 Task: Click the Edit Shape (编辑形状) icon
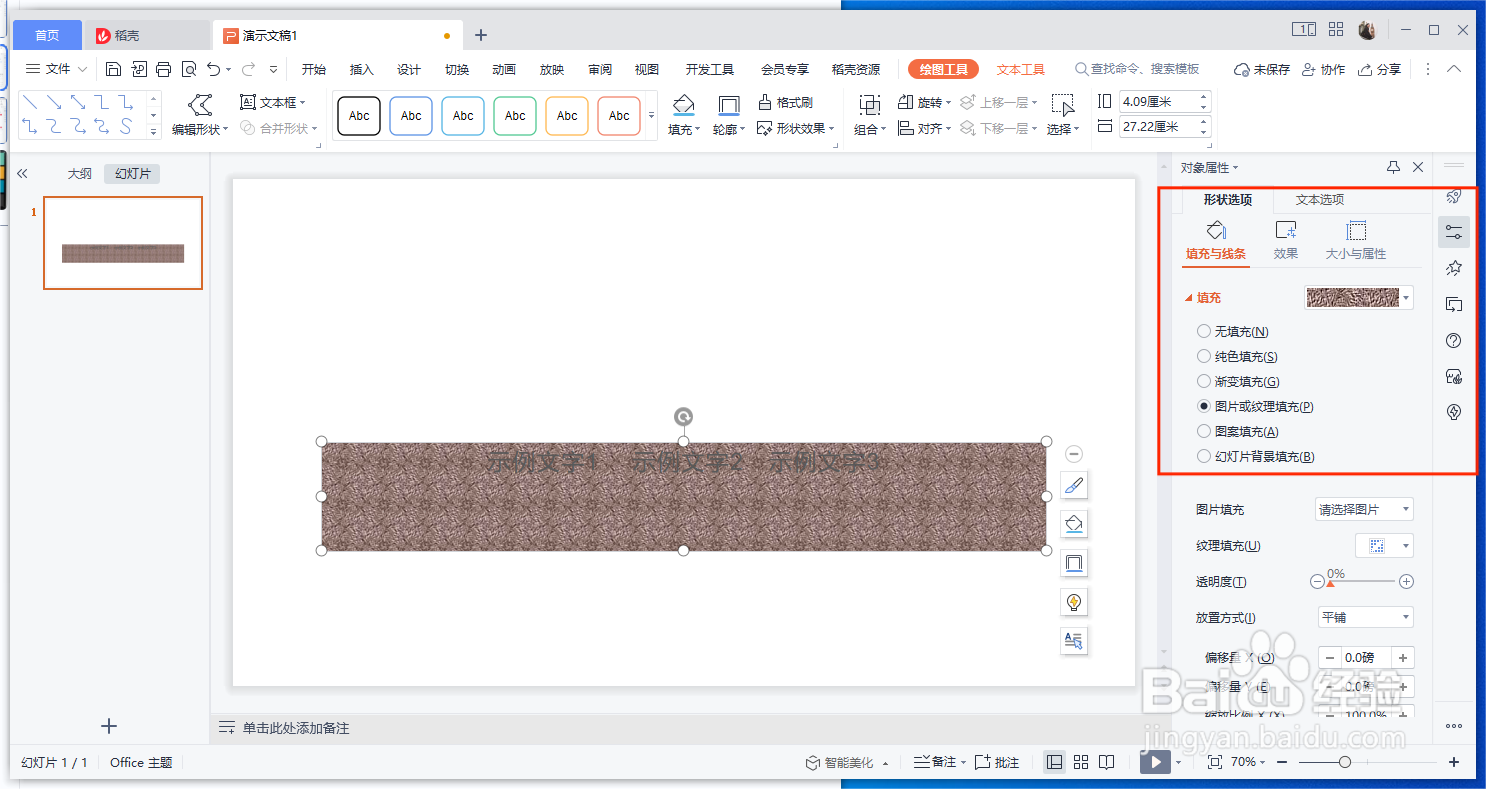201,105
